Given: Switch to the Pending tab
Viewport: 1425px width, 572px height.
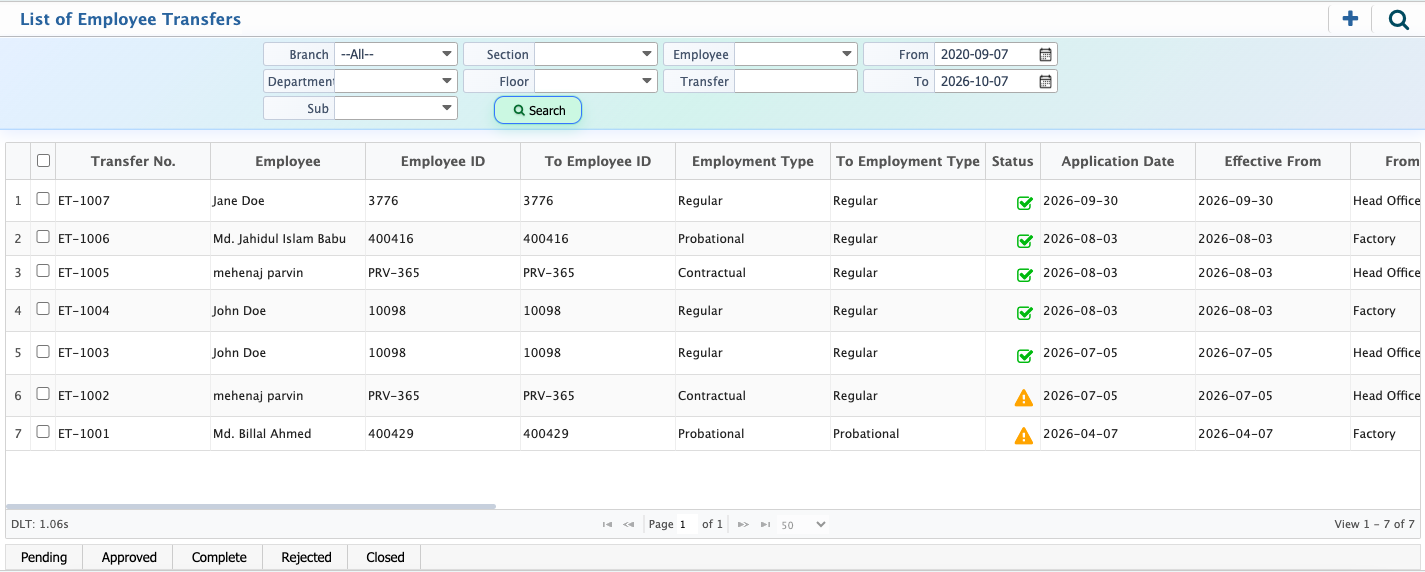Looking at the screenshot, I should (44, 557).
